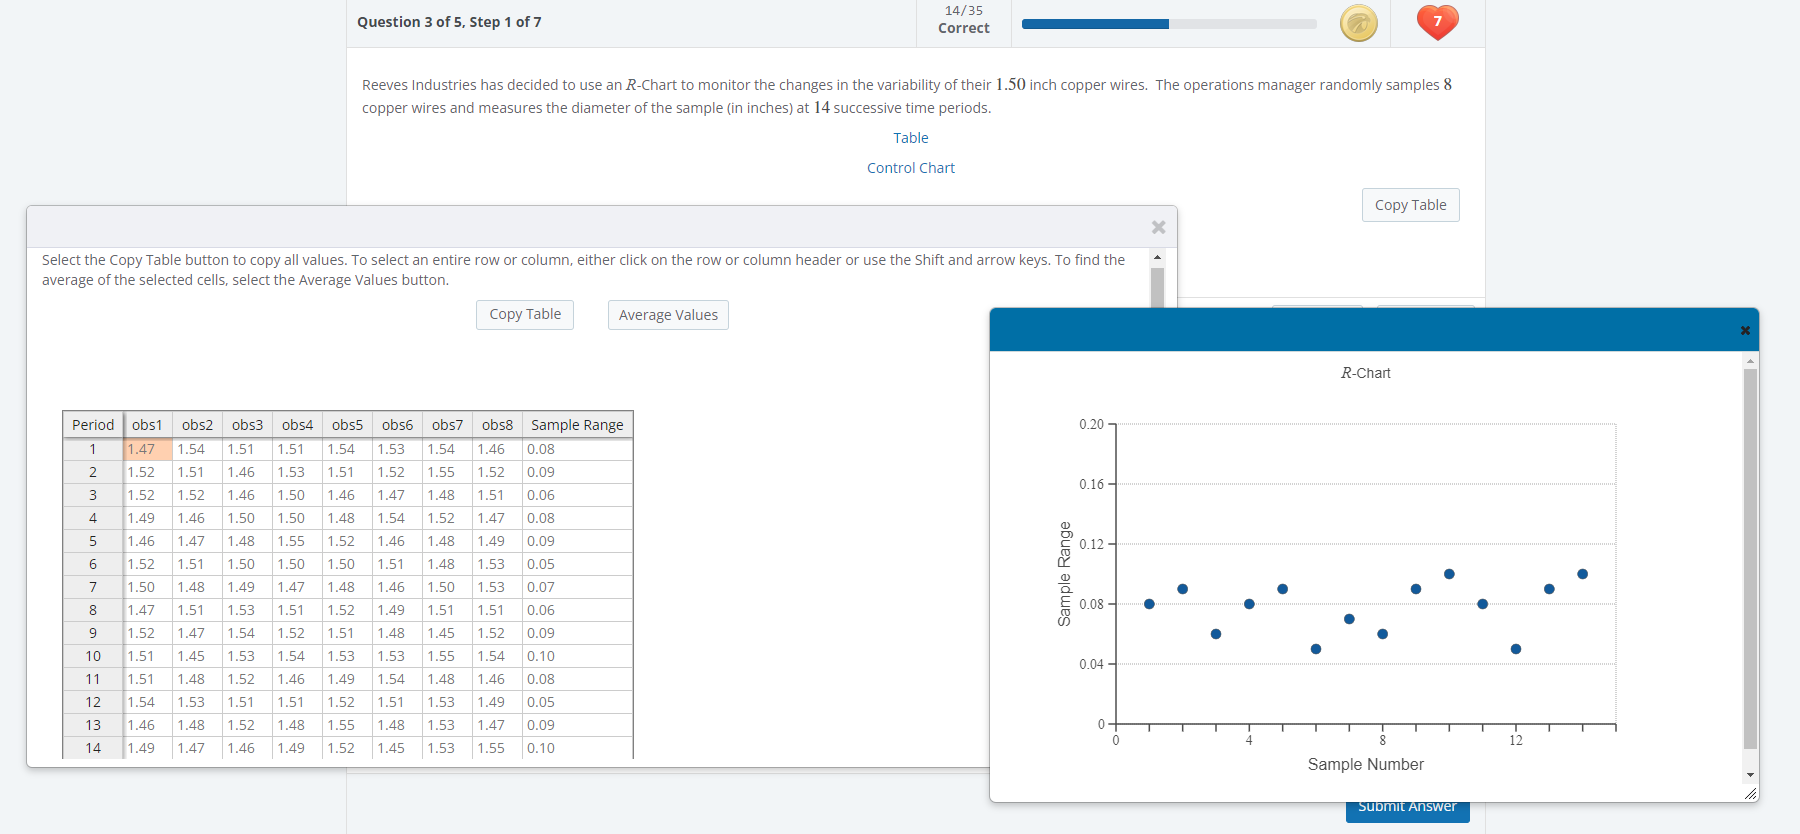The height and width of the screenshot is (834, 1800).
Task: Click obs1 cell 1.49 in period 4
Action: pyautogui.click(x=148, y=519)
